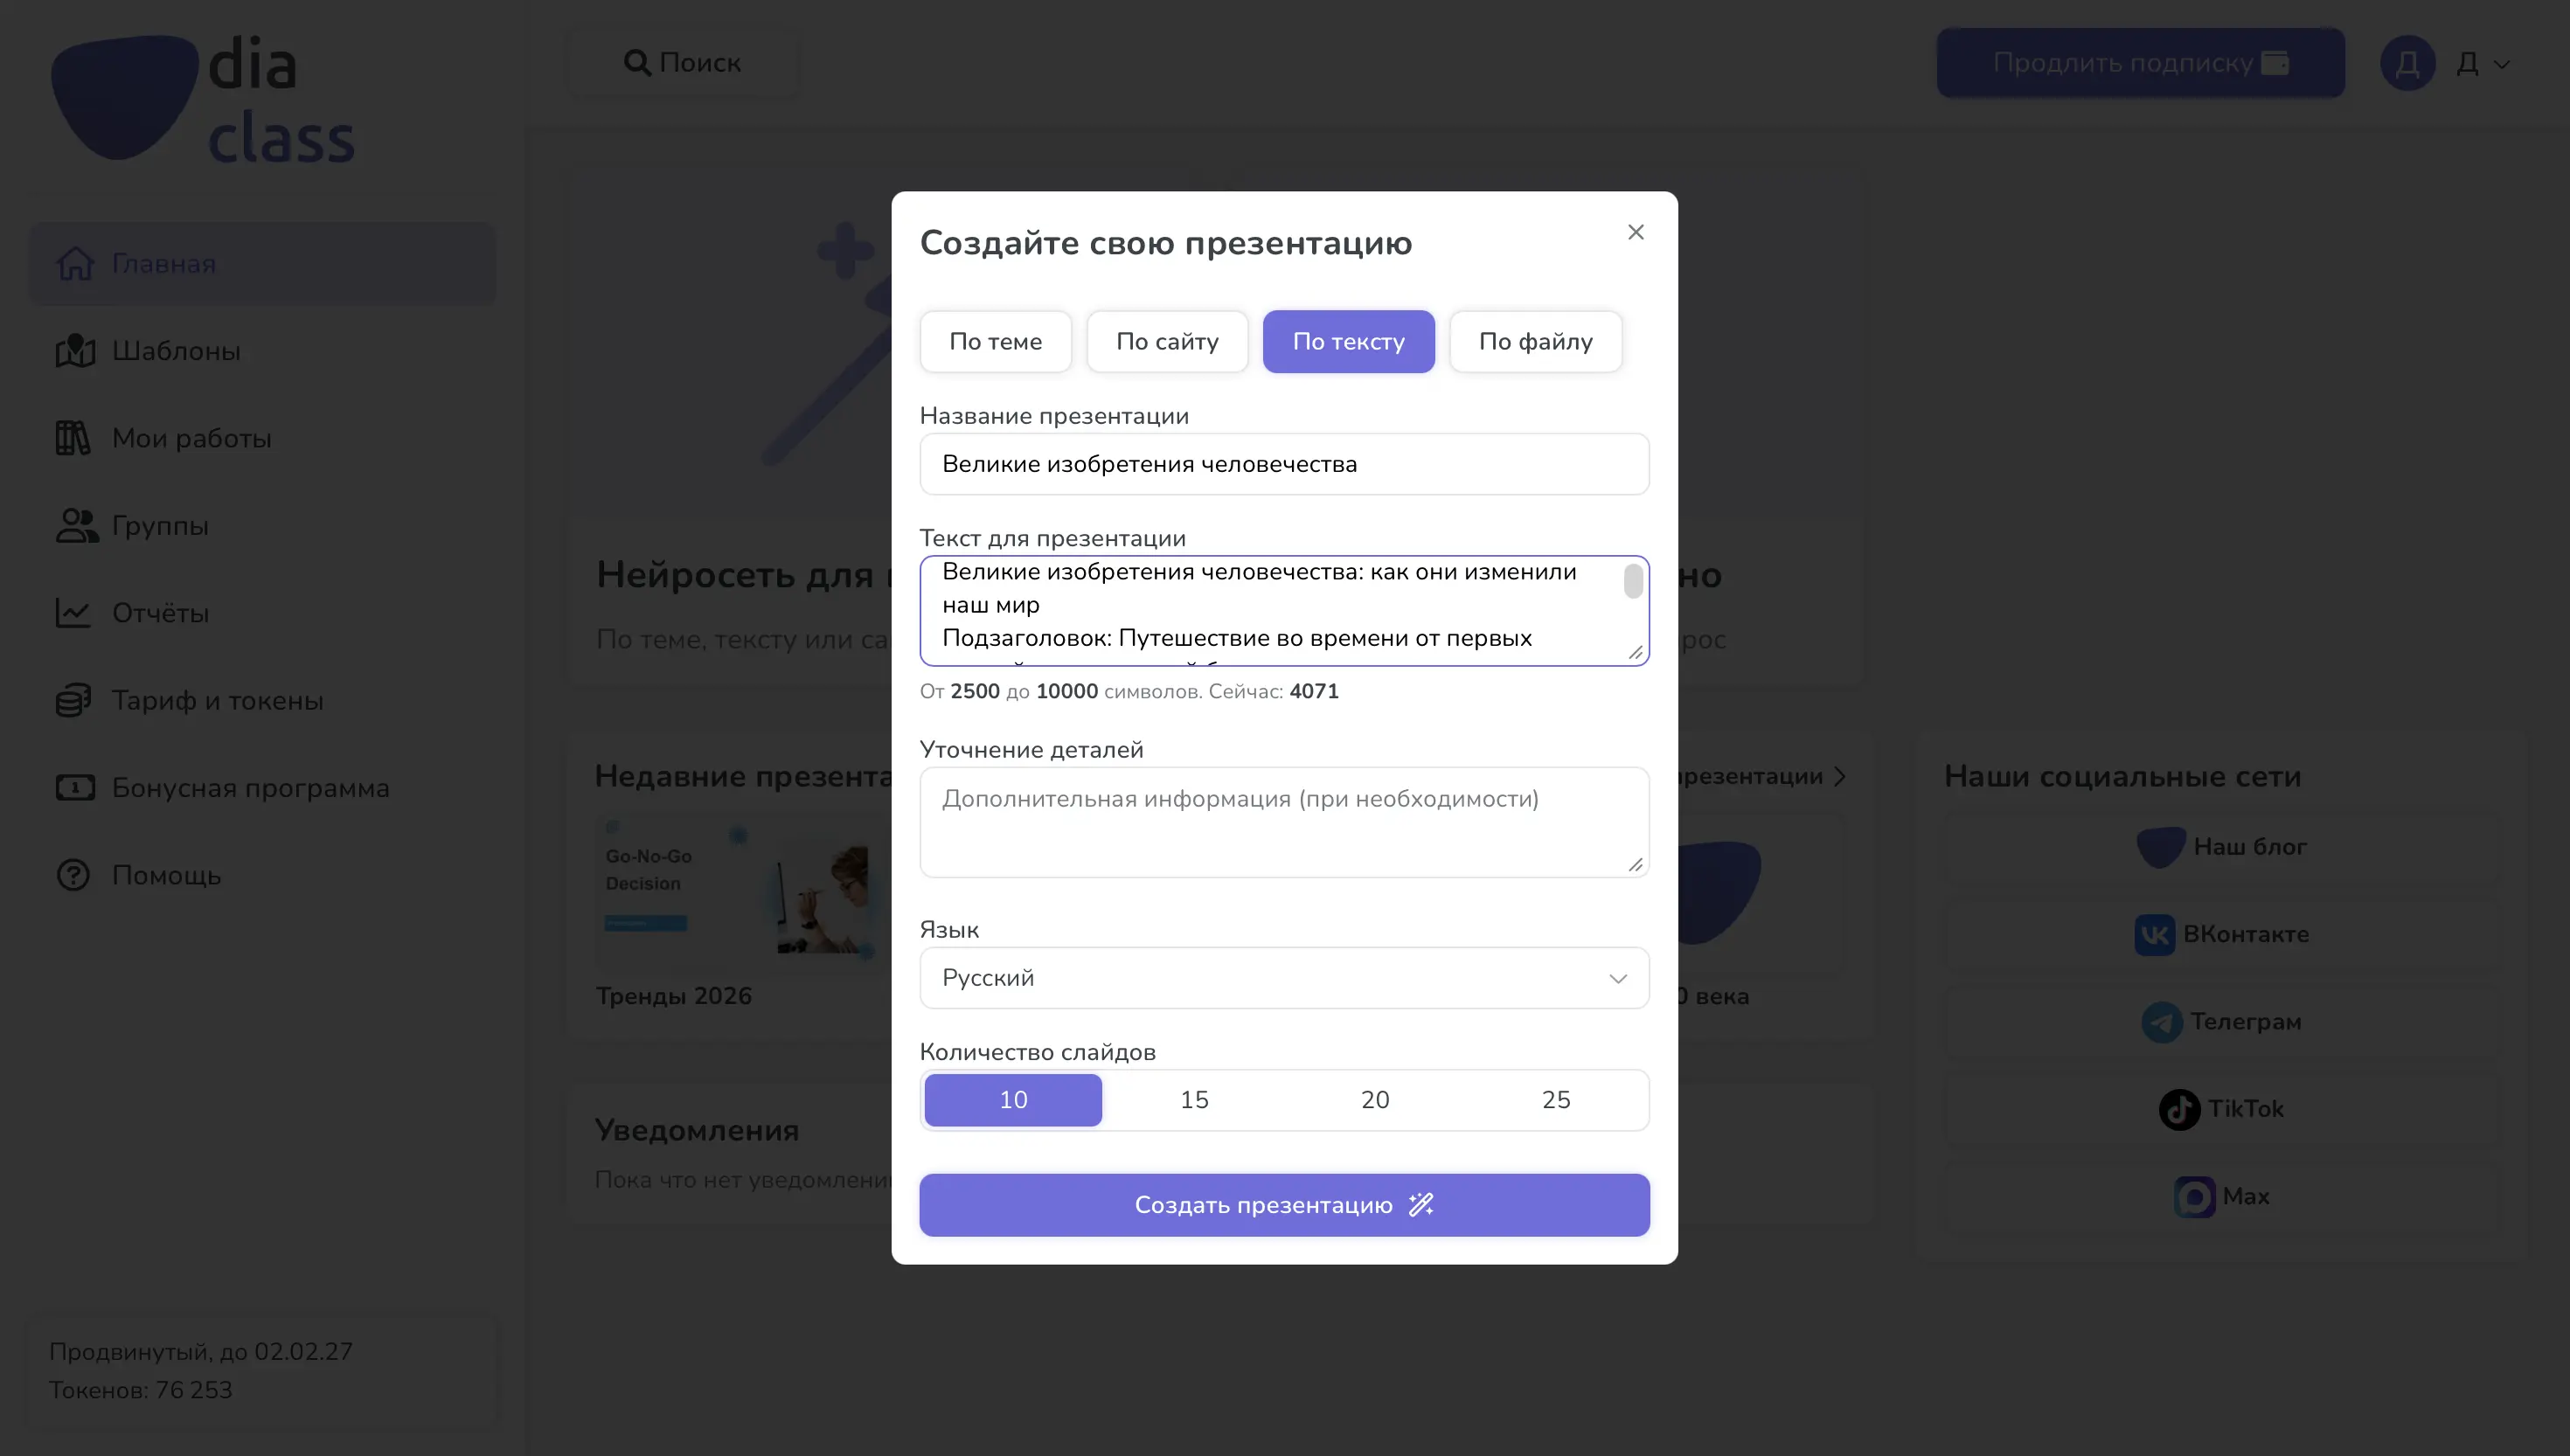Select 20 slides option
2570x1456 pixels.
[x=1375, y=1100]
